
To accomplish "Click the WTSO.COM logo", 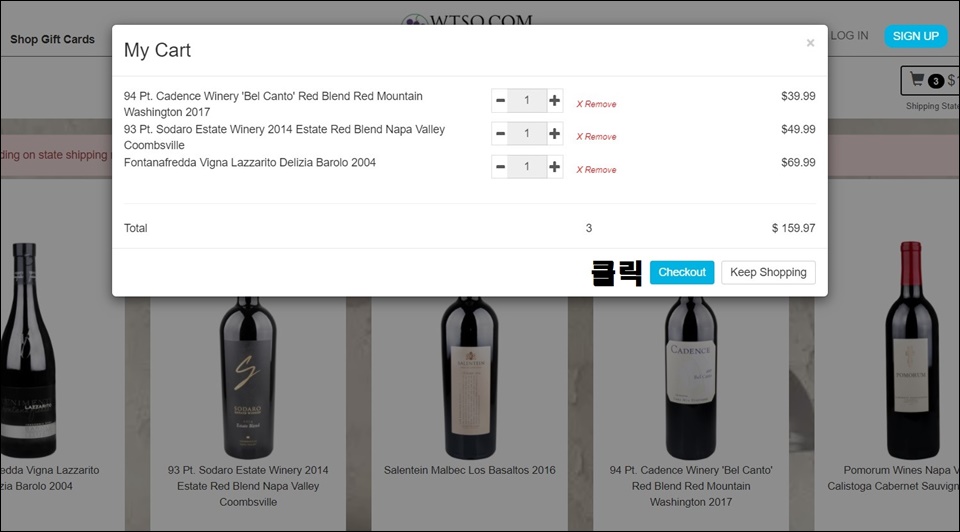I will tap(467, 20).
